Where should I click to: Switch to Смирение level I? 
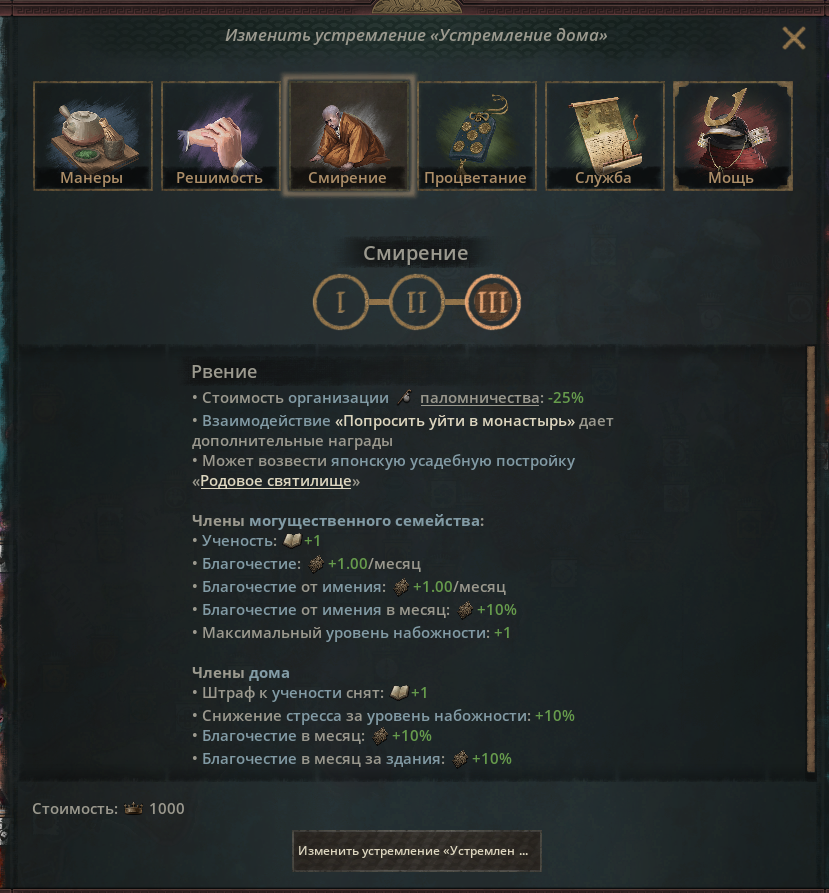(x=341, y=302)
